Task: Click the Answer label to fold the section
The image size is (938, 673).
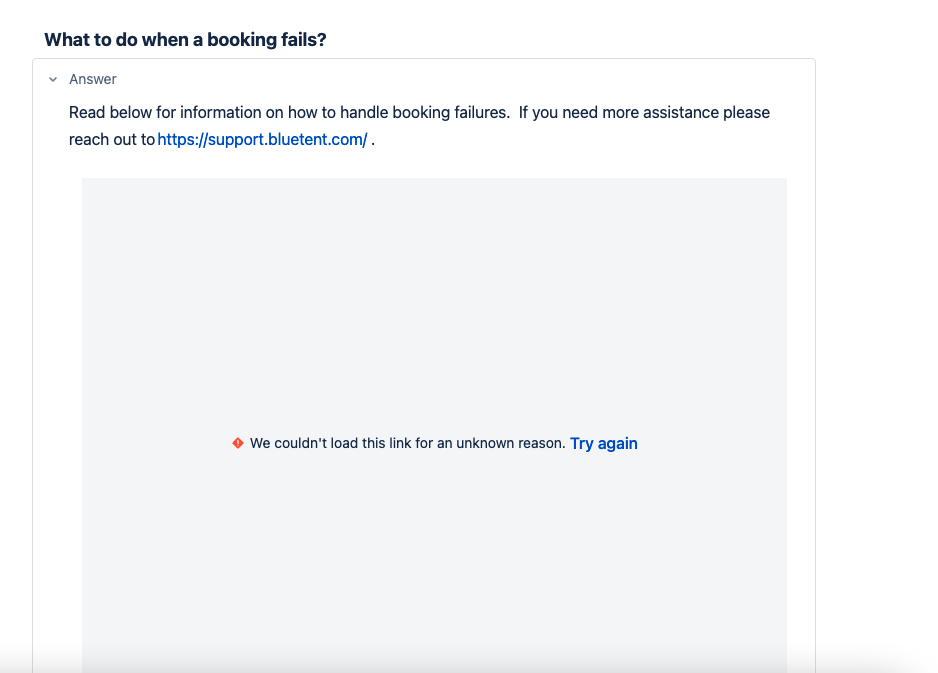Action: pos(92,79)
